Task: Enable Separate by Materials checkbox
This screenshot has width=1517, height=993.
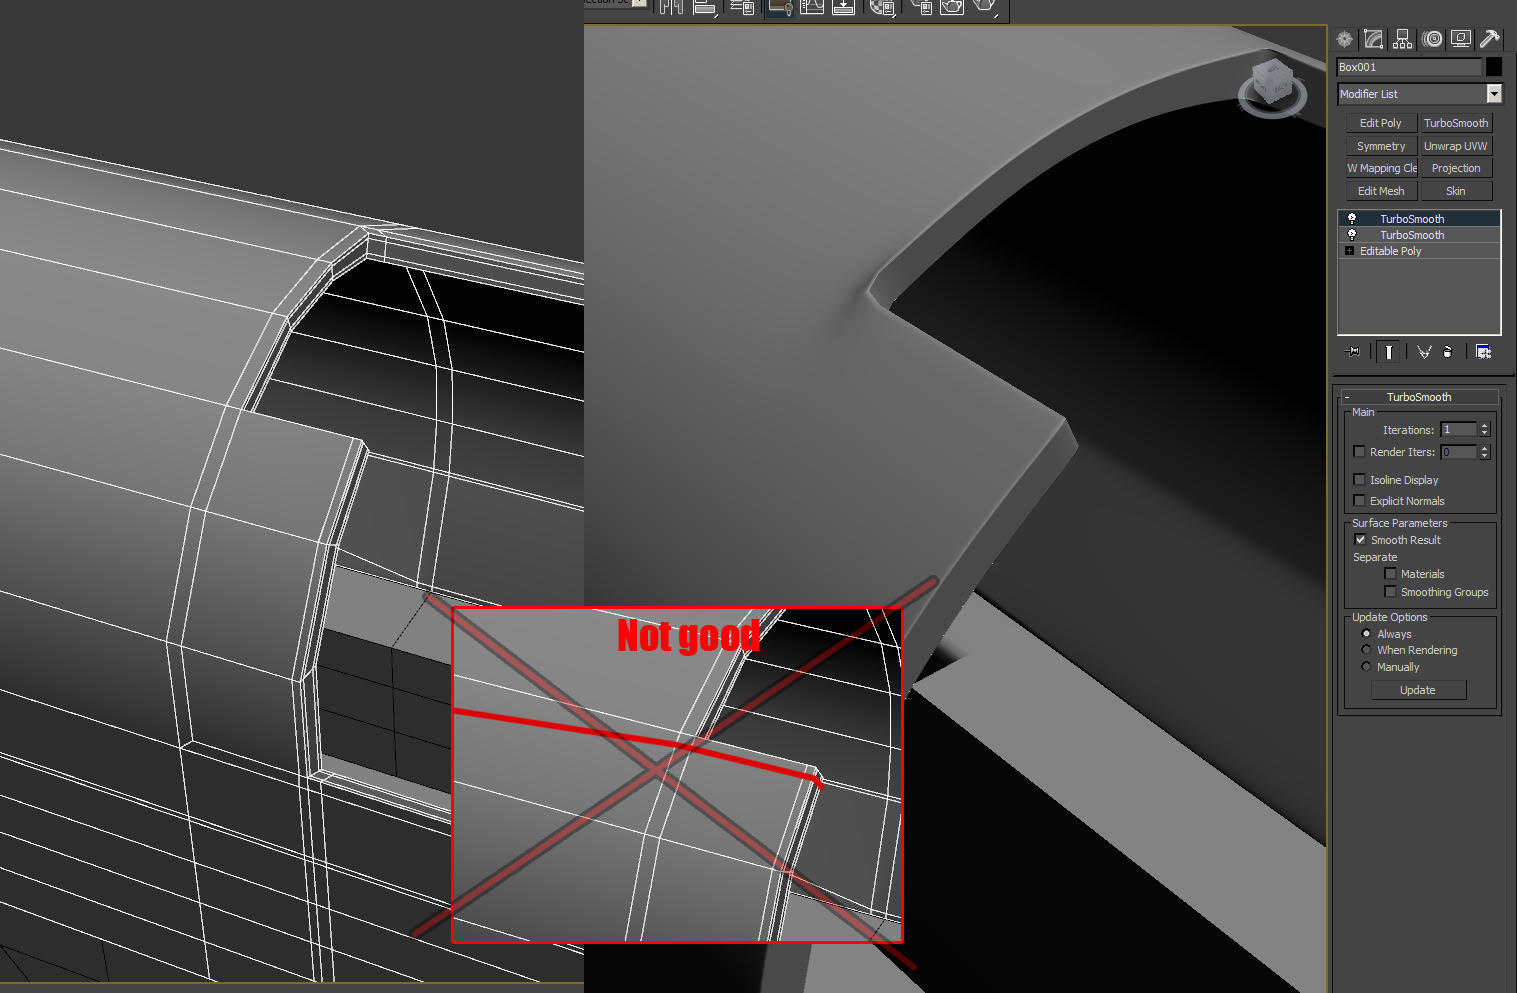Action: tap(1390, 574)
